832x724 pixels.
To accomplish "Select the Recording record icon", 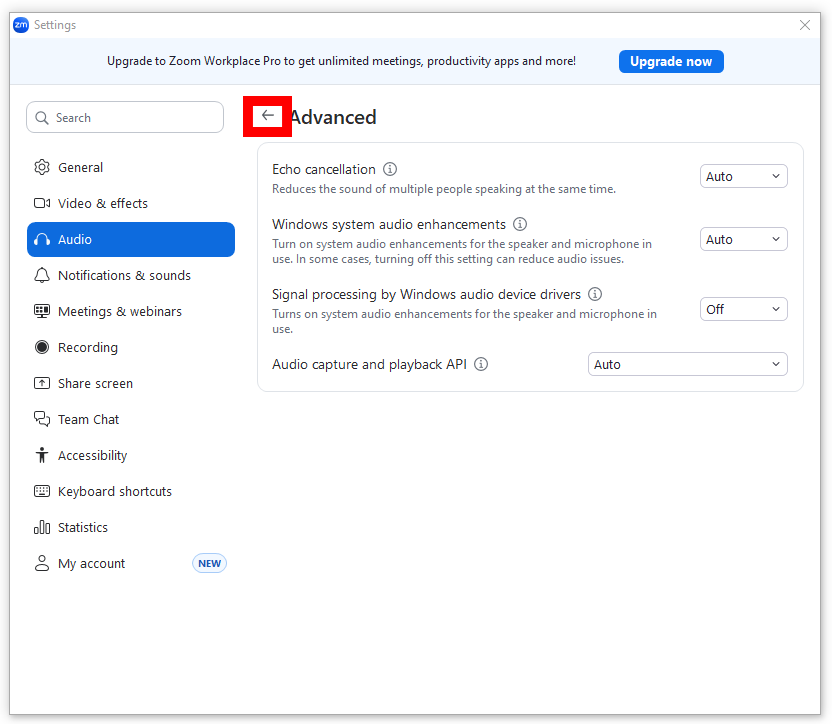I will [x=41, y=347].
